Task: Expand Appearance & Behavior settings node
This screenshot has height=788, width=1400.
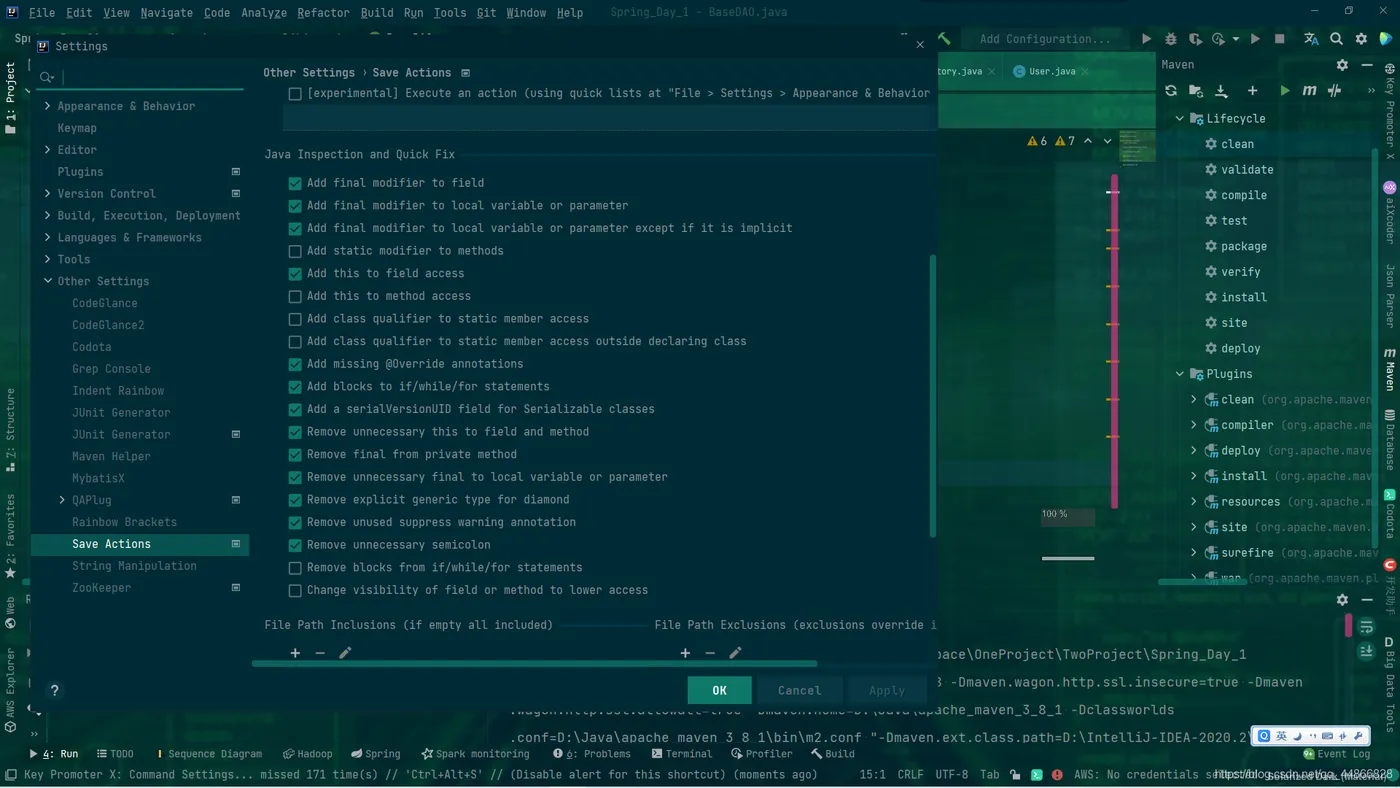Action: (47, 106)
